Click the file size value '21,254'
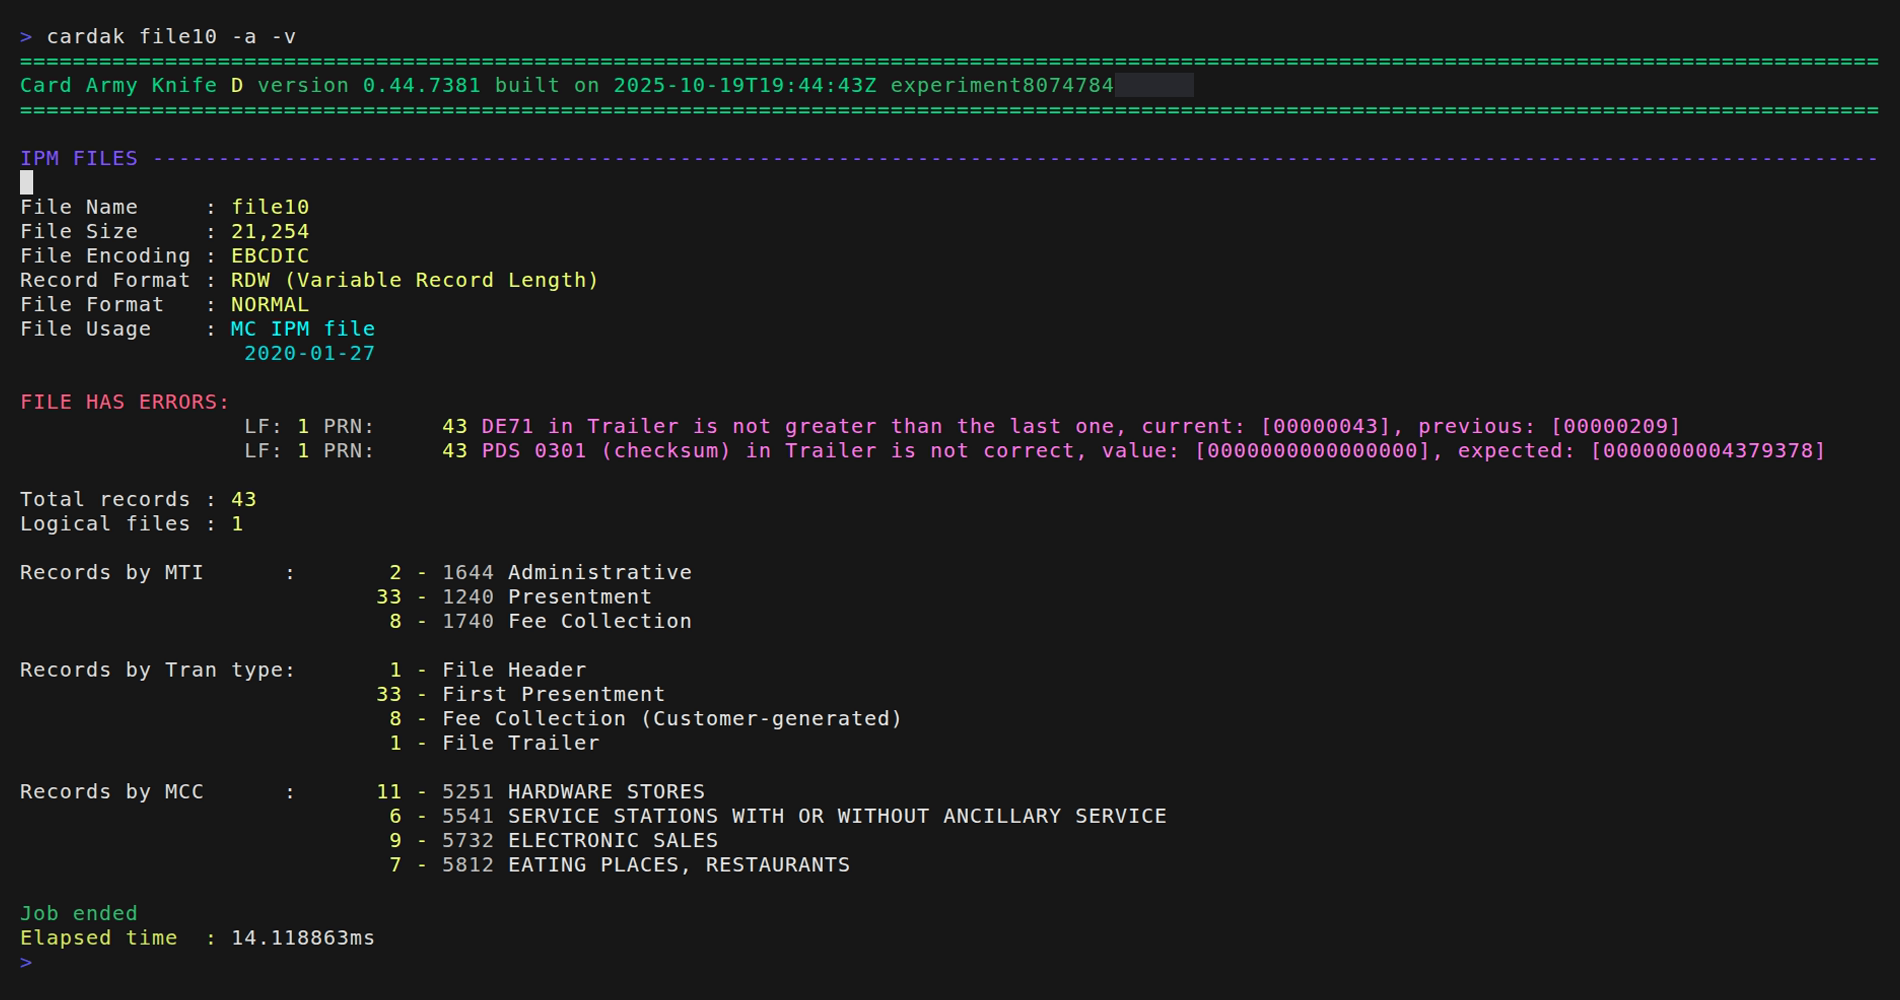 (270, 231)
